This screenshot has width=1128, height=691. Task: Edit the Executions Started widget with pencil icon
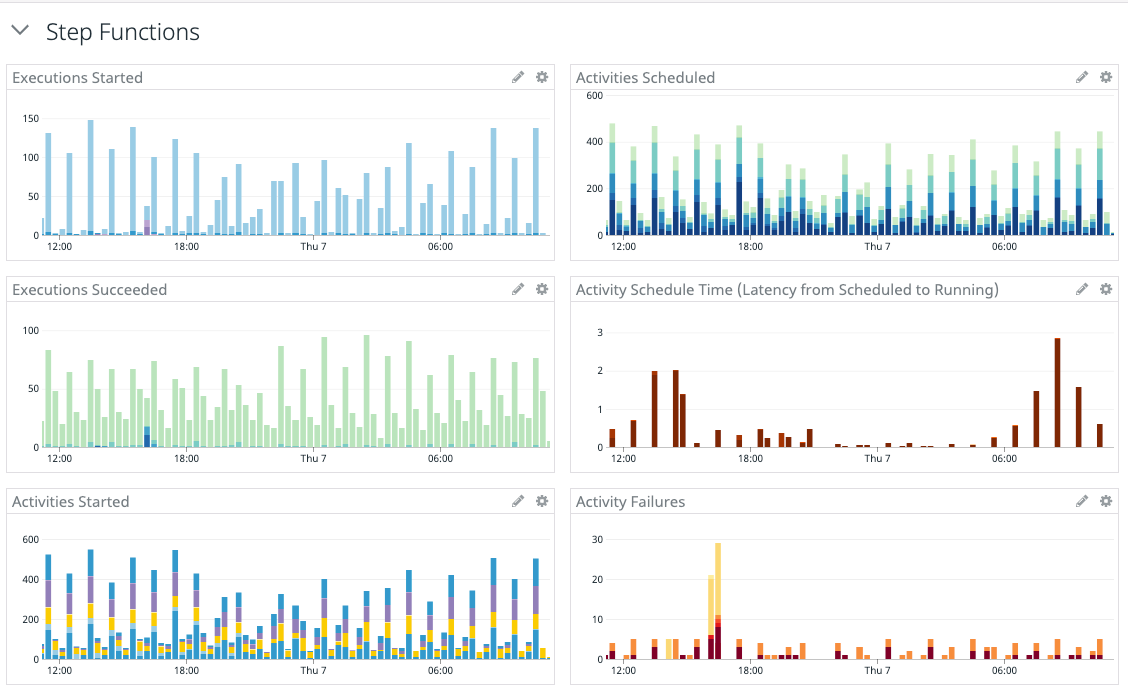pyautogui.click(x=518, y=77)
